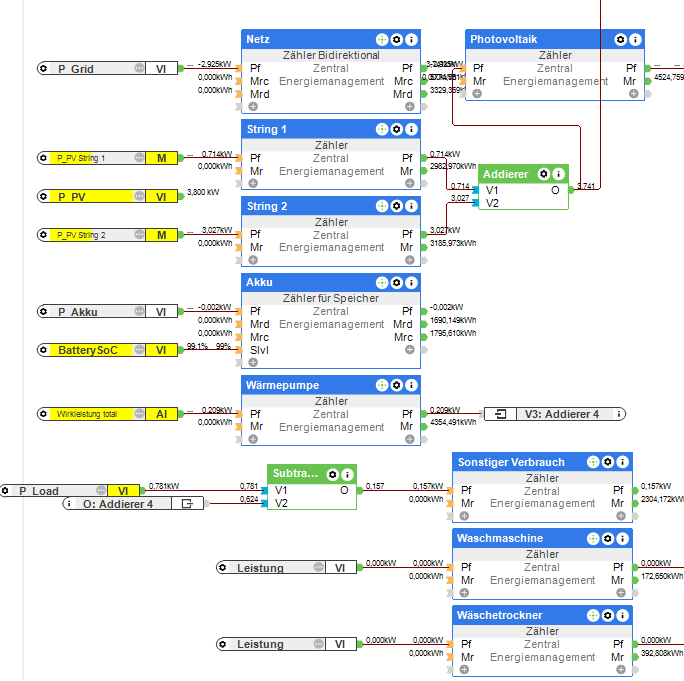The width and height of the screenshot is (684, 681).
Task: Click gear icon on P_Grid input
Action: pyautogui.click(x=43, y=68)
